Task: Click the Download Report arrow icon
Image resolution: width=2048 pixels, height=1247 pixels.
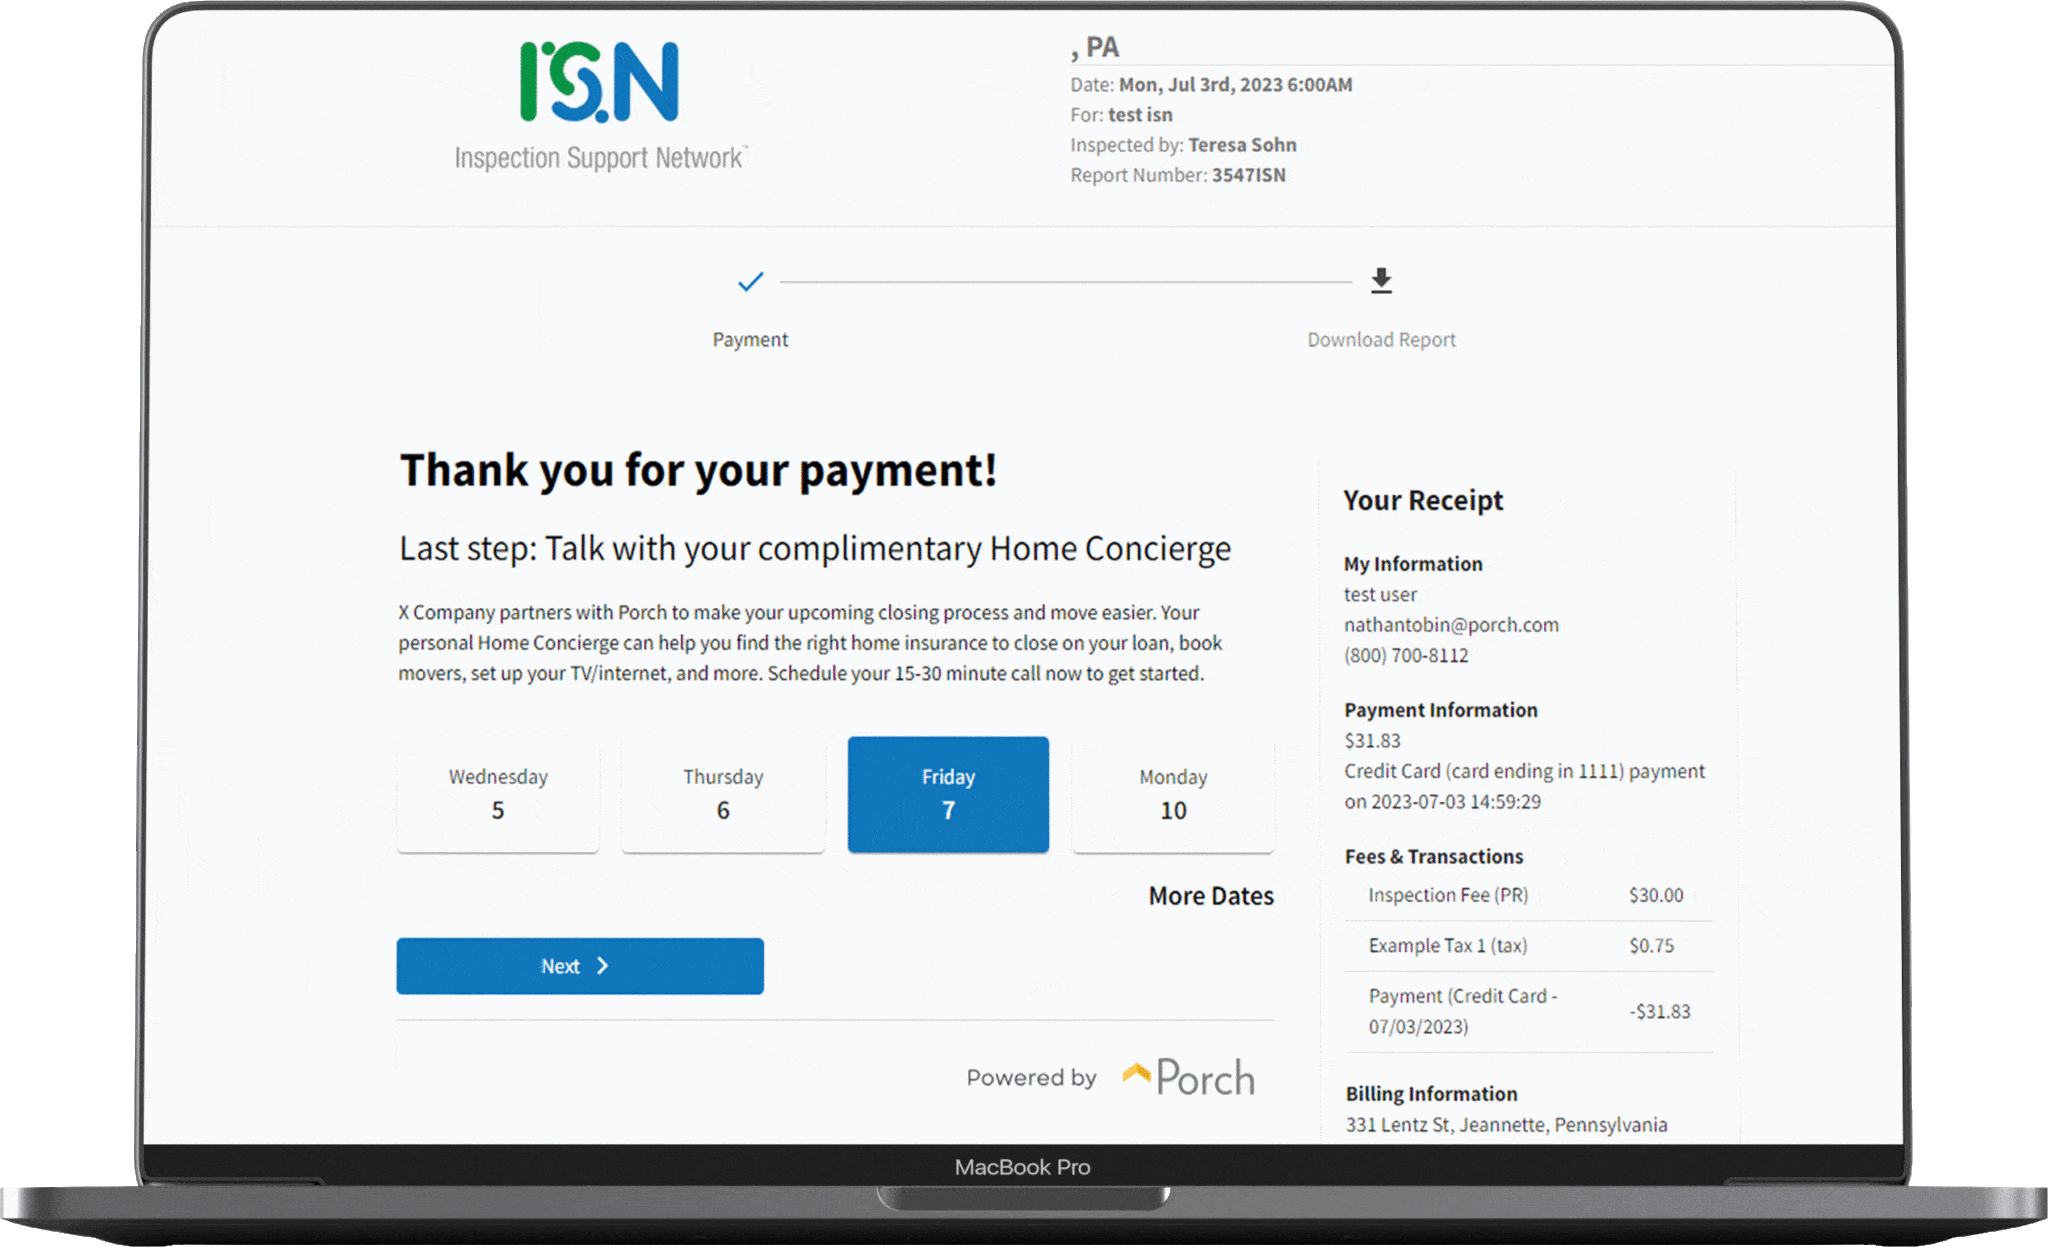Action: [1381, 281]
